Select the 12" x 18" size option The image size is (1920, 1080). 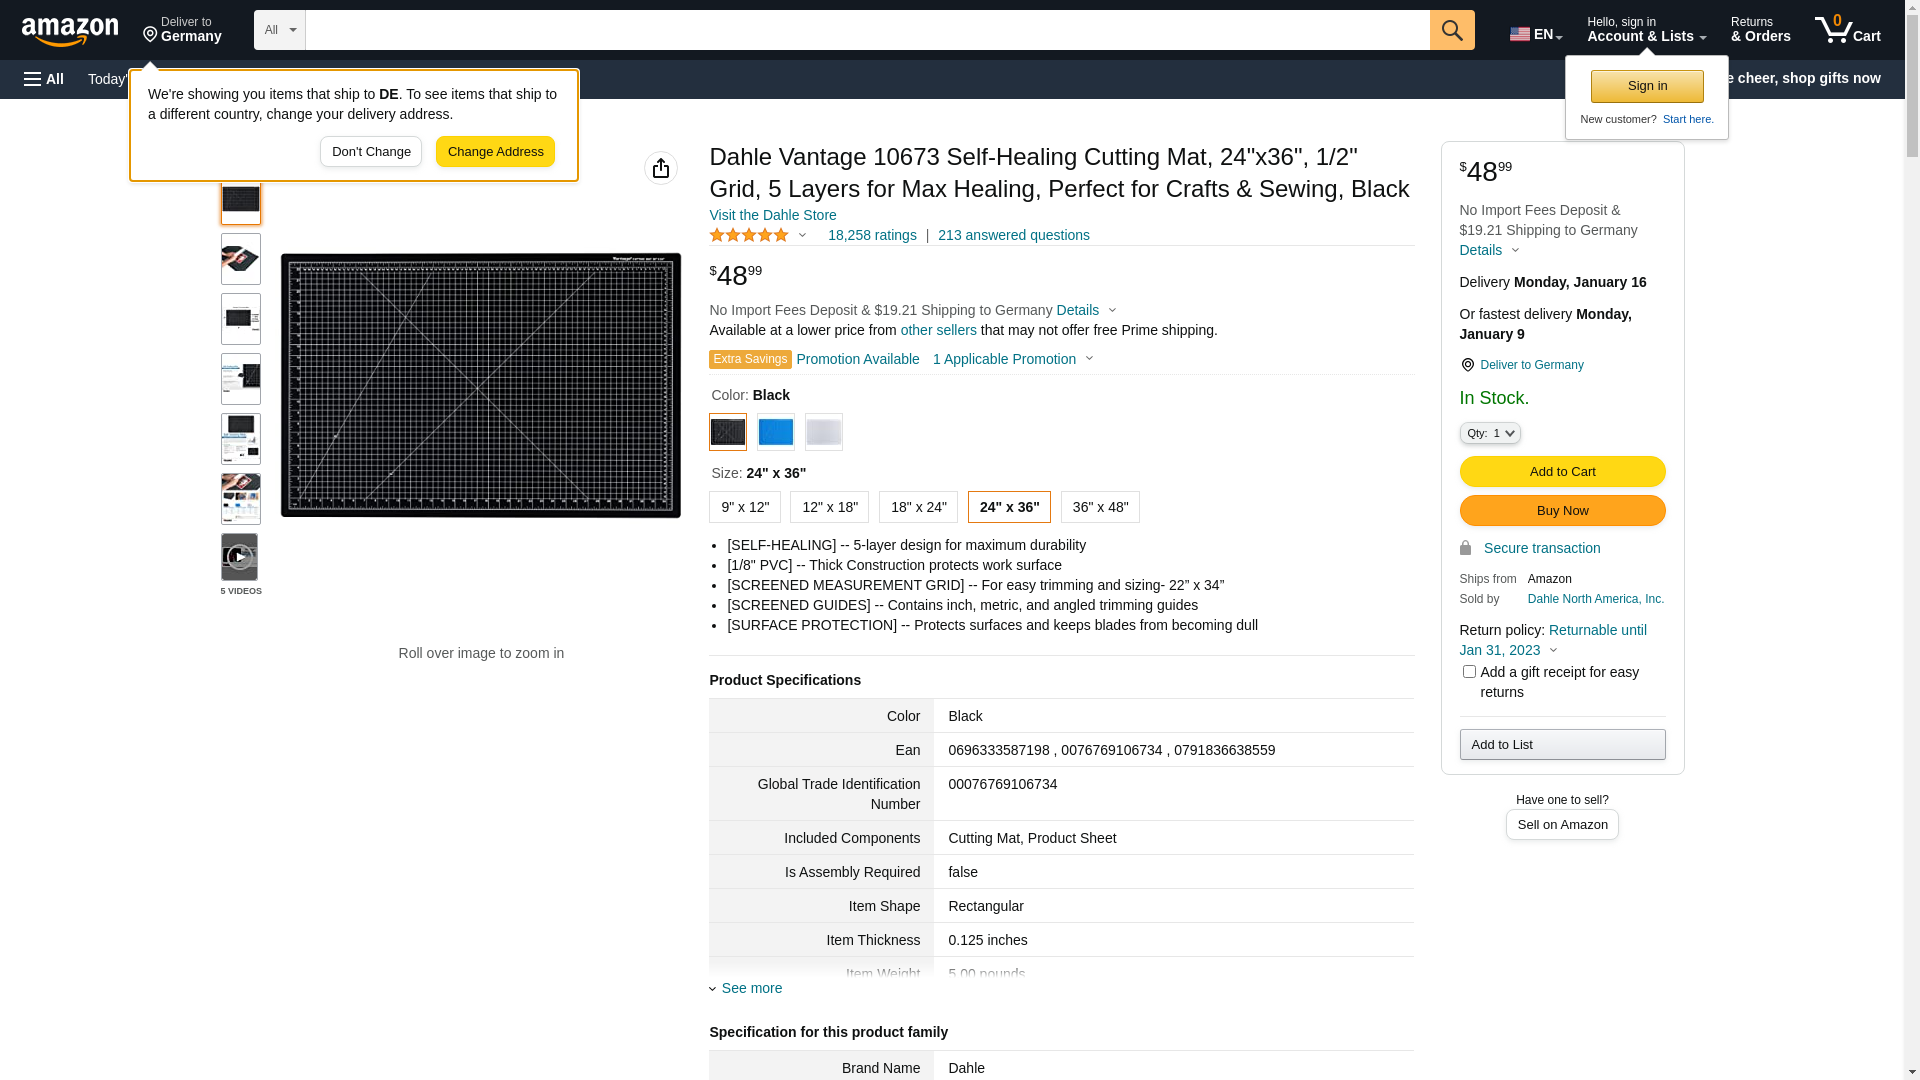pos(829,507)
